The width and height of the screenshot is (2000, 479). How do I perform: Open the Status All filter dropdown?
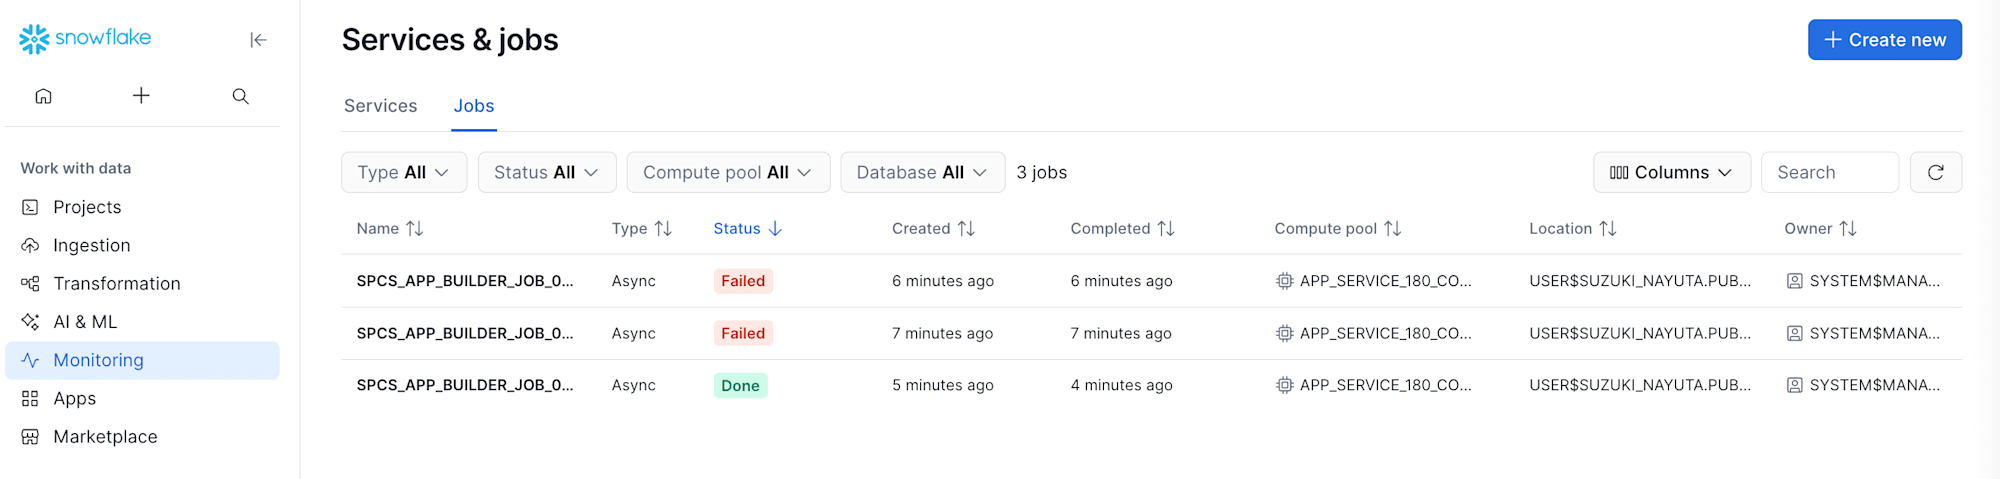(x=546, y=172)
